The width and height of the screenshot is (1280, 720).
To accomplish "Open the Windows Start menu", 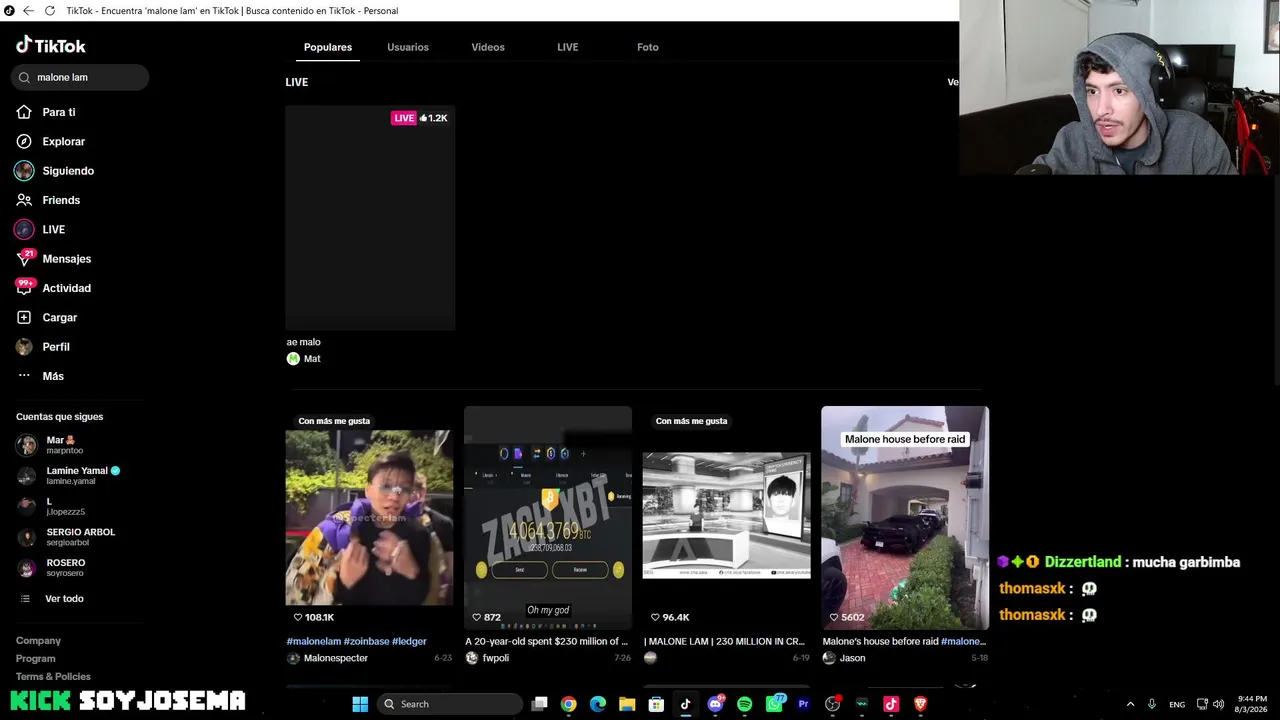I will coord(360,704).
